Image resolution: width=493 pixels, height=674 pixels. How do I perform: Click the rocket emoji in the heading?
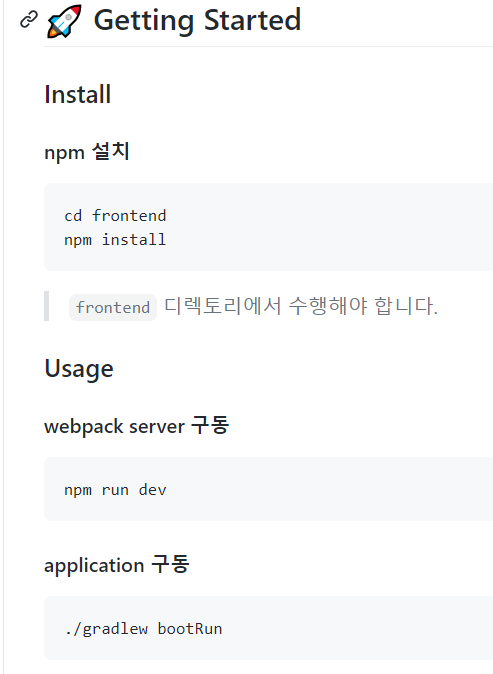click(64, 21)
